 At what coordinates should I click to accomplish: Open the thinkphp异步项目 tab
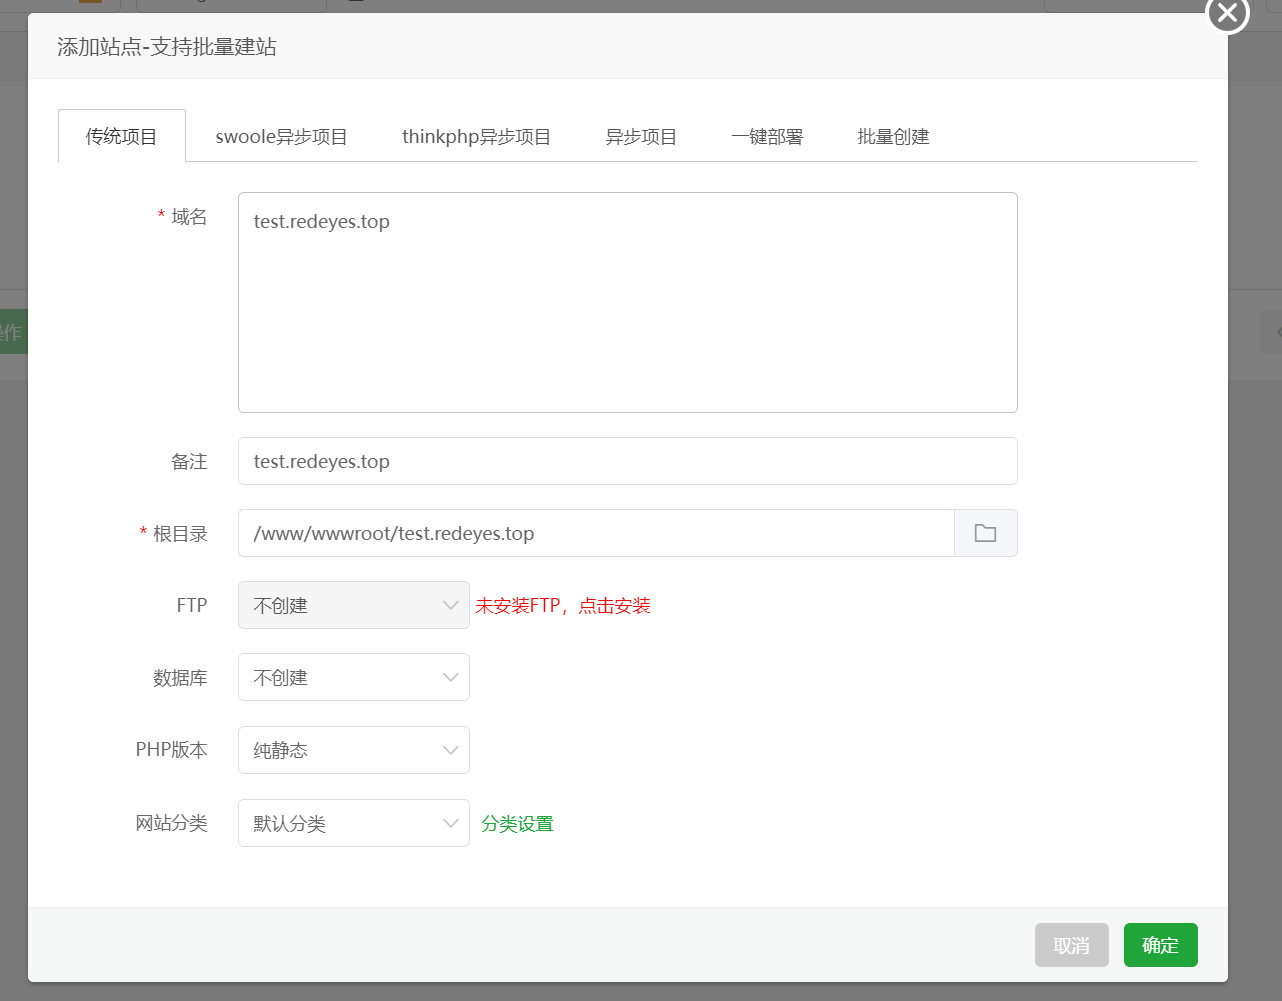tap(476, 137)
